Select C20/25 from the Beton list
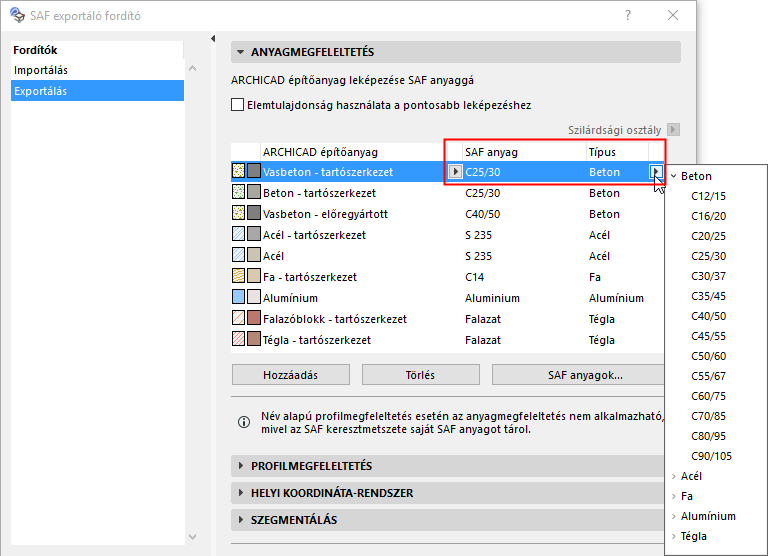The height and width of the screenshot is (556, 768). pyautogui.click(x=708, y=236)
